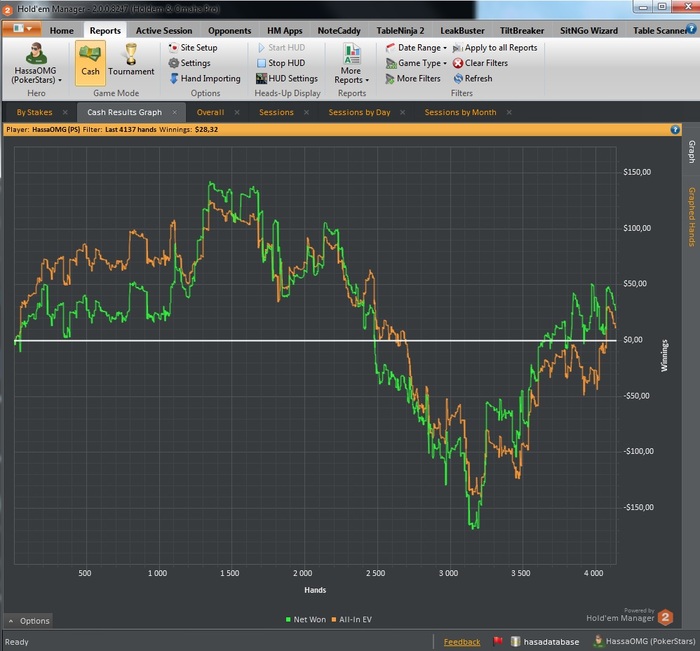Apply filters to all Reports
This screenshot has width=700, height=651.
tap(495, 47)
